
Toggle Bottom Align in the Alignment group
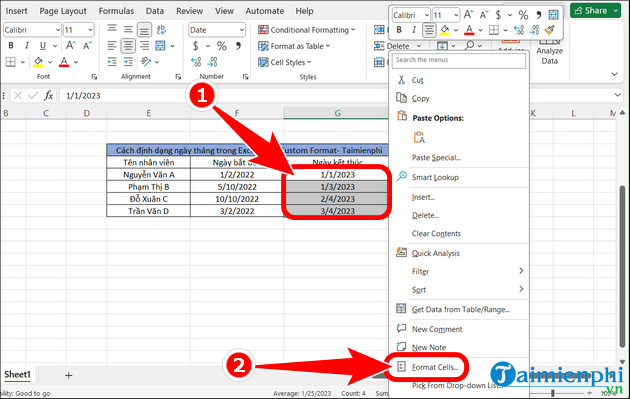point(144,29)
